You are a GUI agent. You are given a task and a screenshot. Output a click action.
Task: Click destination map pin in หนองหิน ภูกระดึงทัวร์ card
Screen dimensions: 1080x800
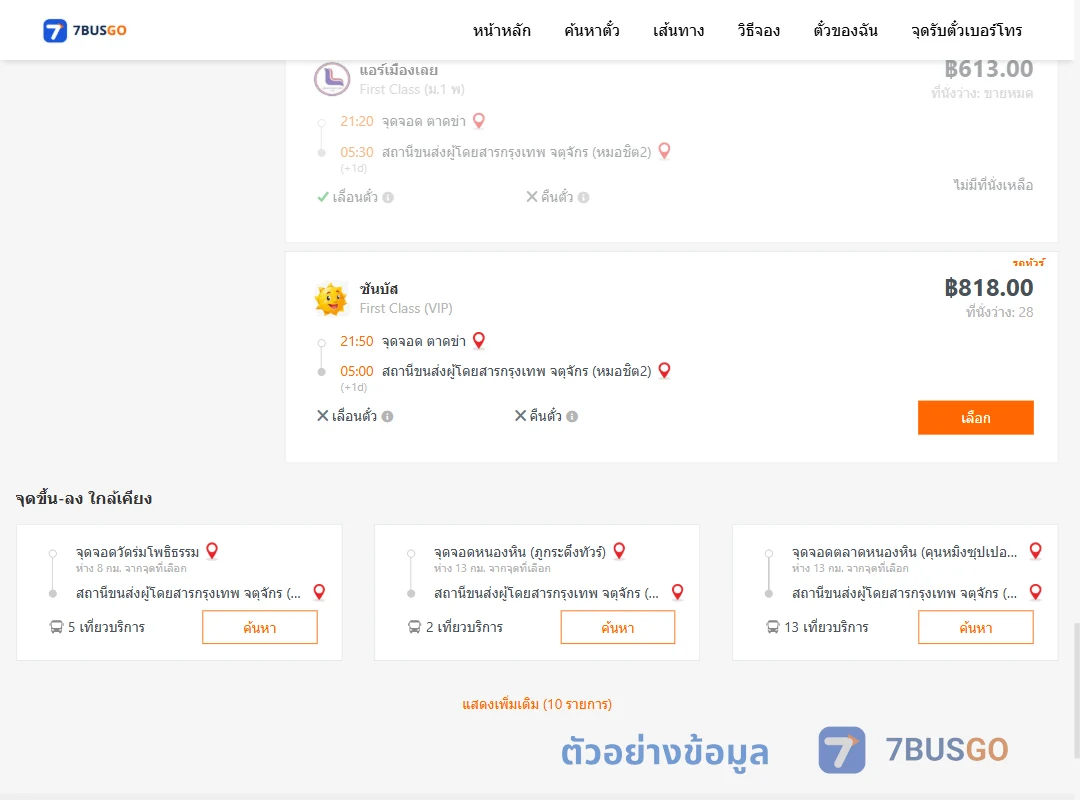coord(677,592)
